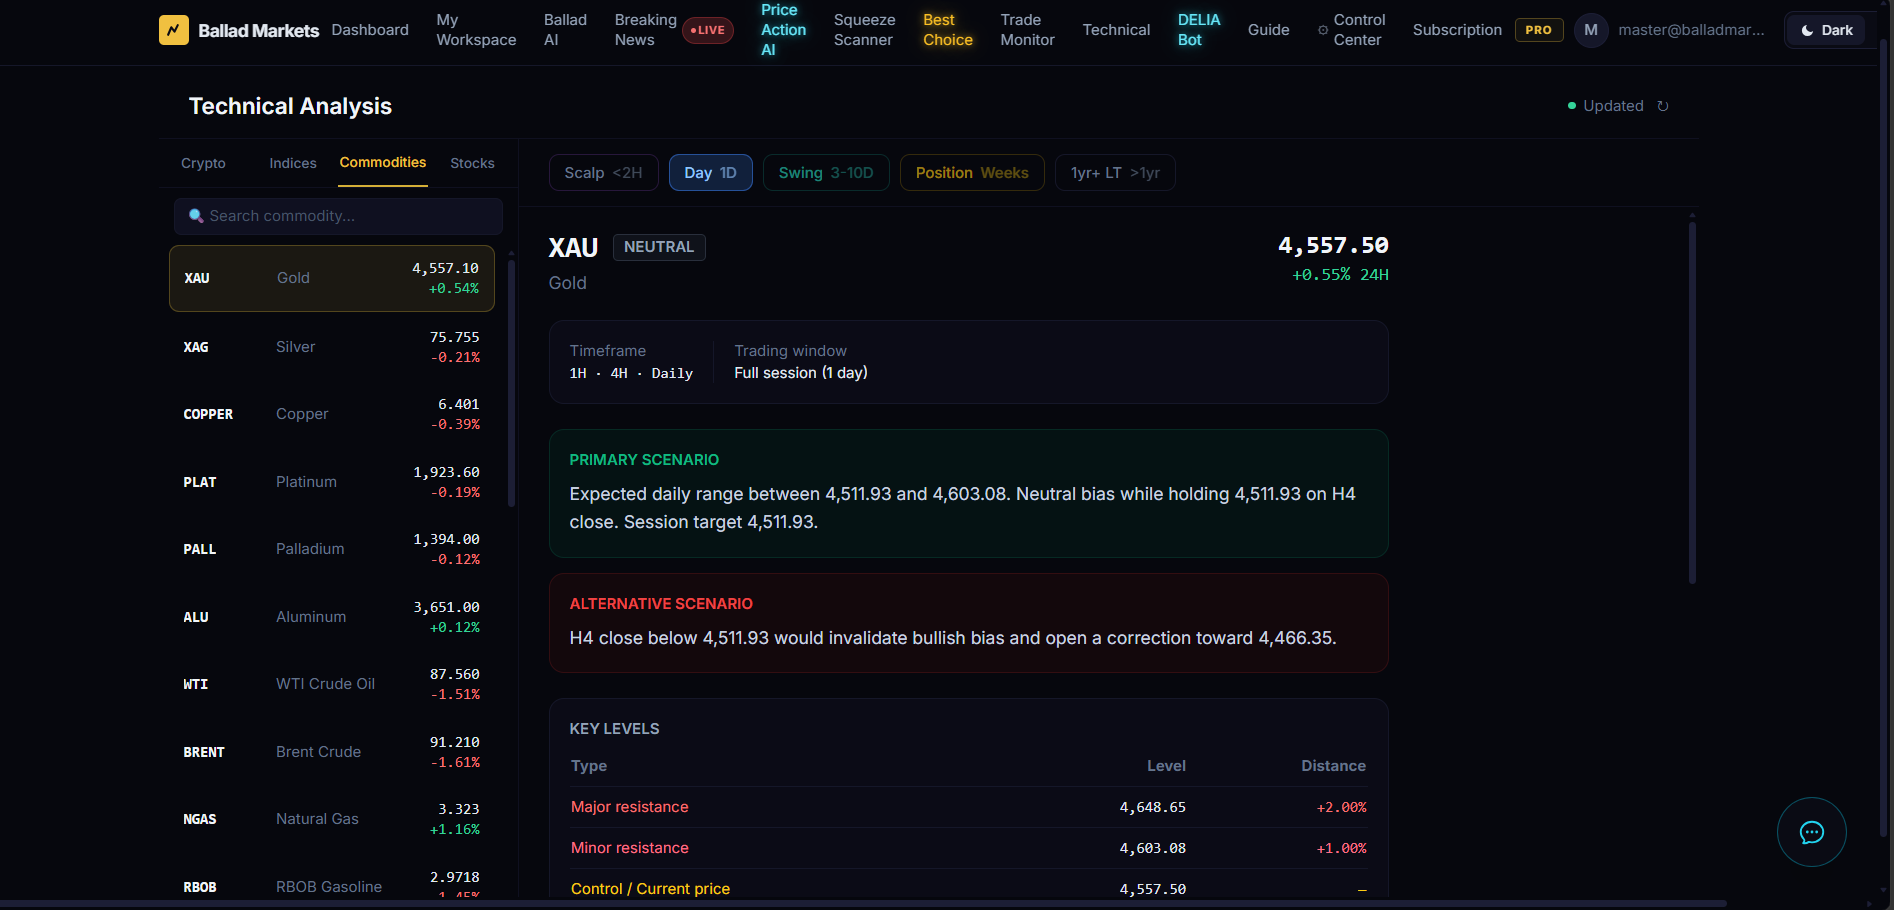Screen dimensions: 1894x910
Task: Click the 4,648.65 level value
Action: pos(1152,807)
